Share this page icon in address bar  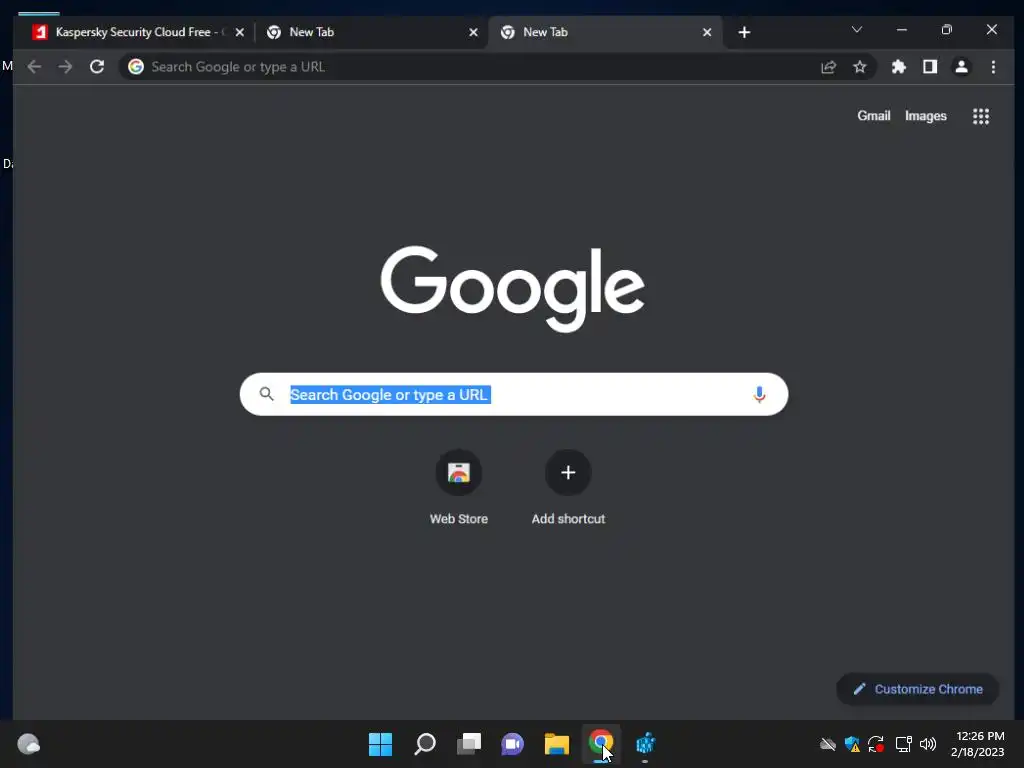(828, 67)
